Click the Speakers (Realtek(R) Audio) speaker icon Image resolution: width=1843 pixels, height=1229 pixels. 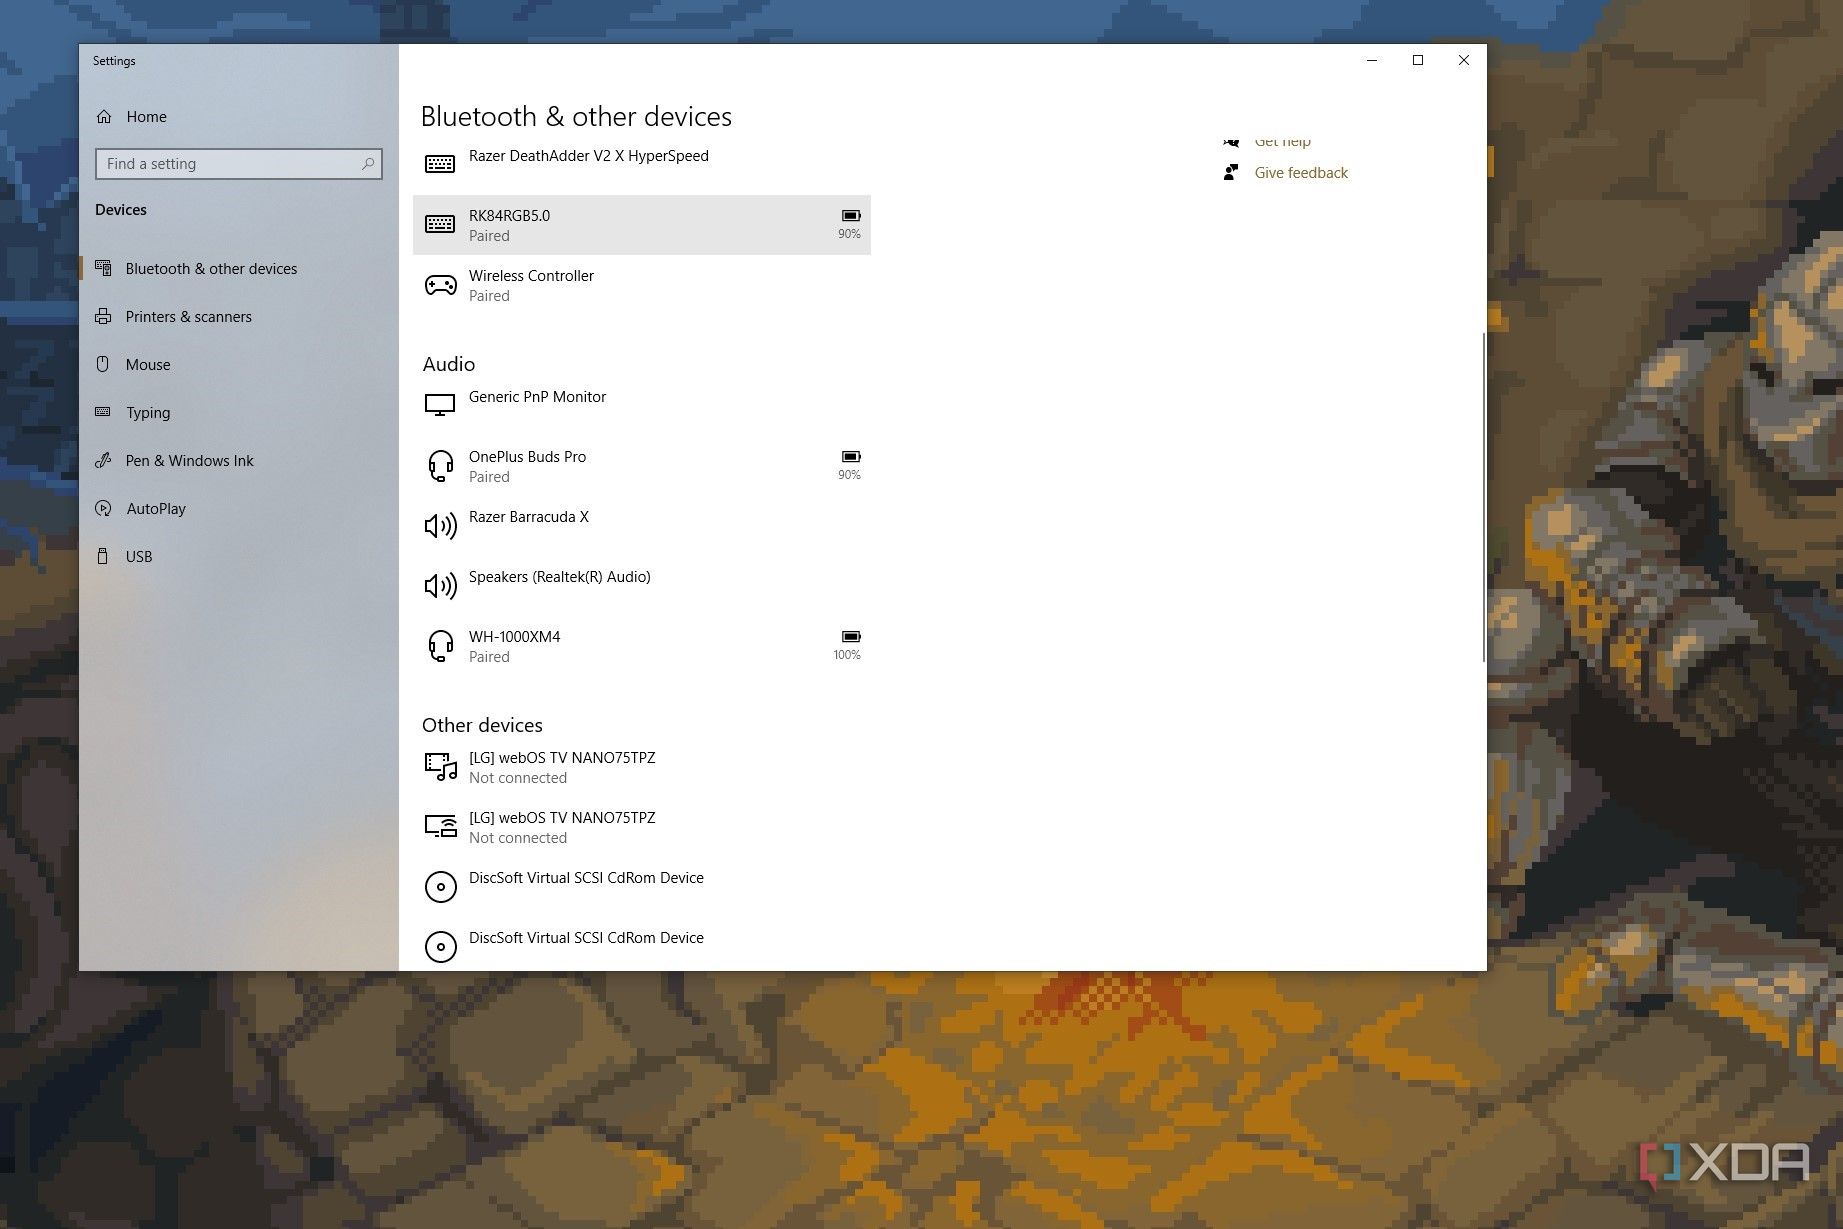click(440, 586)
